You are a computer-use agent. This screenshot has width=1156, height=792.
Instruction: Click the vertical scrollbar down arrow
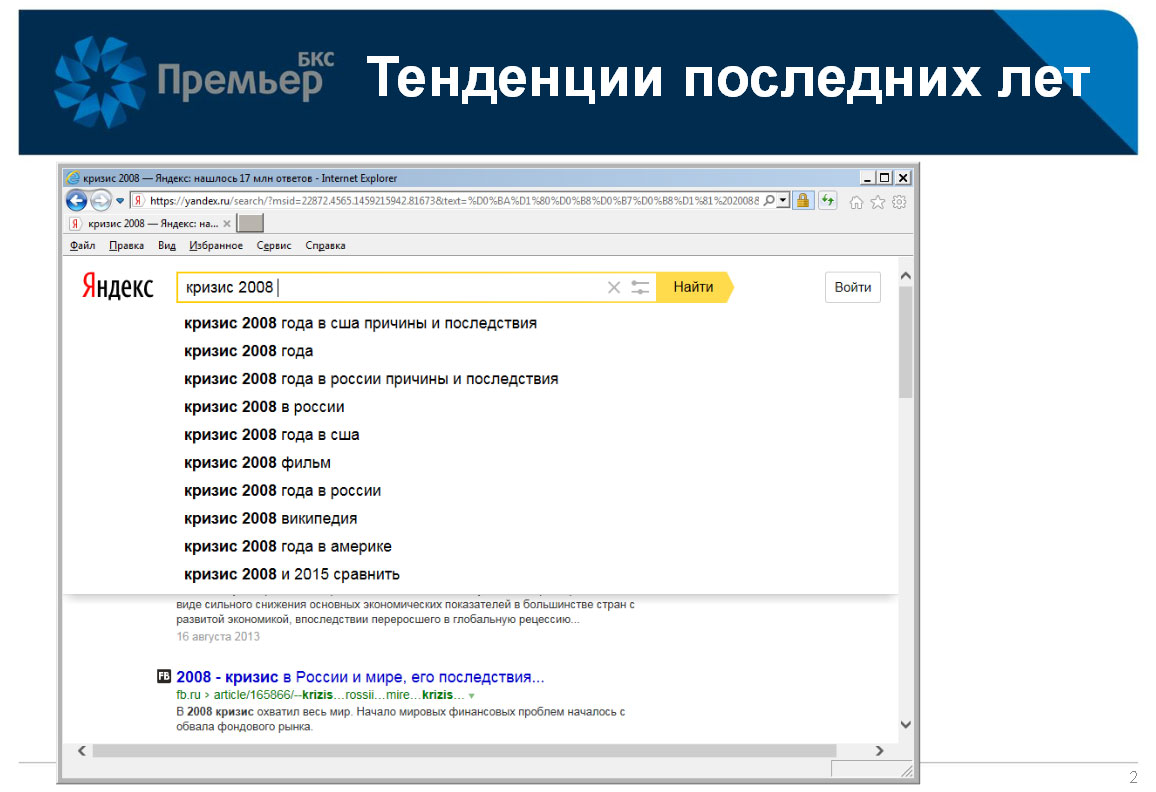coord(905,725)
